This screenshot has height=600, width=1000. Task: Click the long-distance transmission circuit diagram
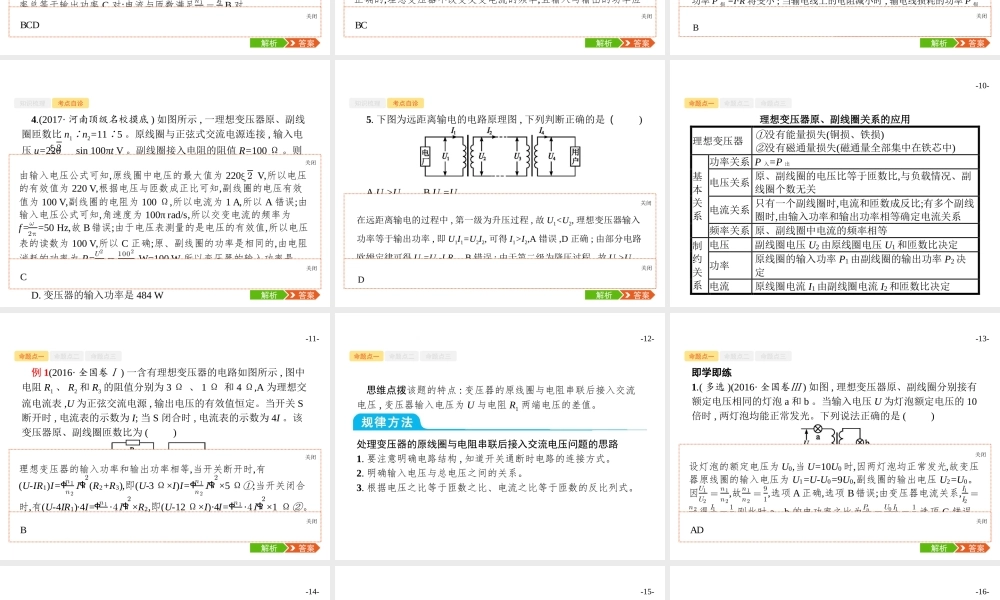point(500,154)
